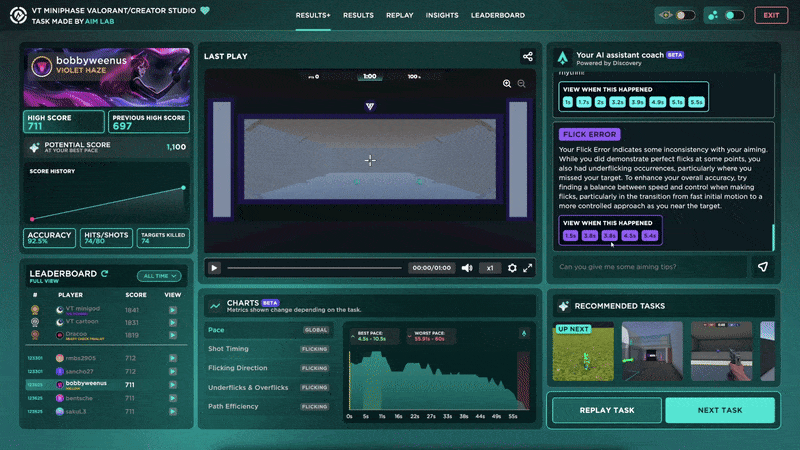Image resolution: width=800 pixels, height=450 pixels.
Task: Change the x1 playback speed selector
Action: coord(490,268)
